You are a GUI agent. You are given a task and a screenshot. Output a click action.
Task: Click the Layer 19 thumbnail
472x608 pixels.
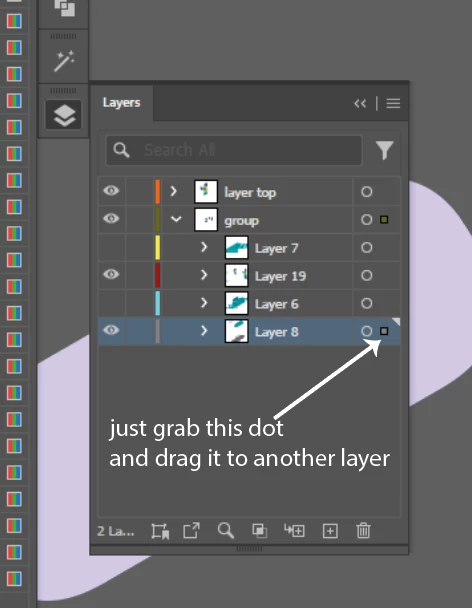[237, 276]
